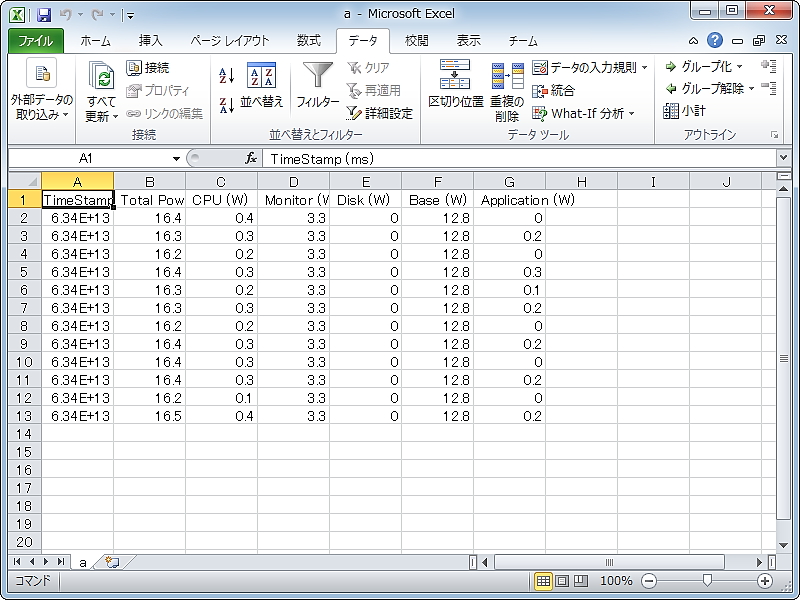This screenshot has width=800, height=600.
Task: Switch to the Review (校閲) tab
Action: click(x=416, y=41)
